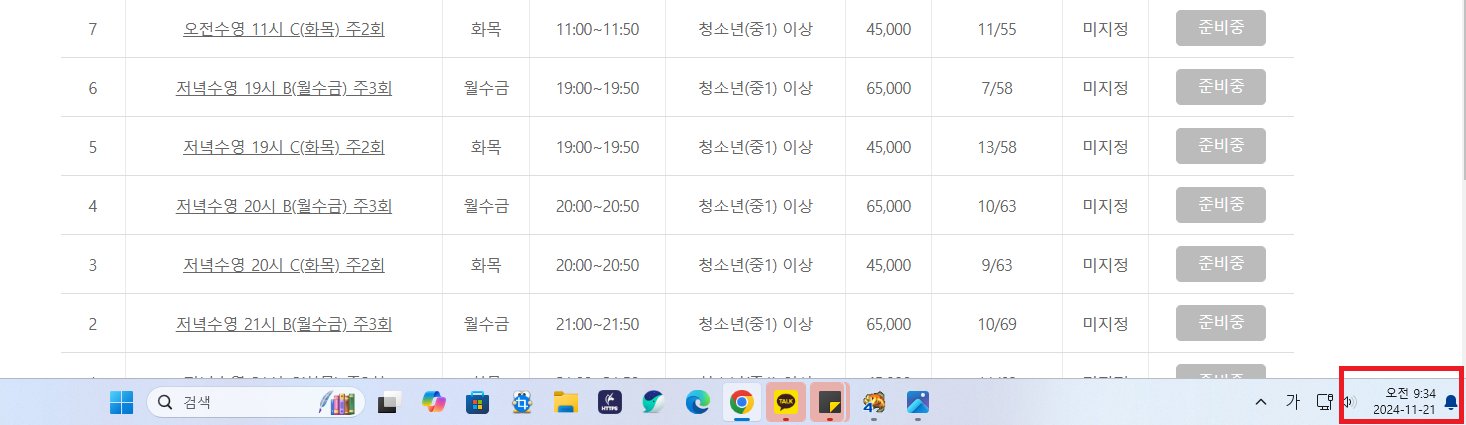Open 오전수영 11시 C(화목) 주2회 link
The width and height of the screenshot is (1466, 425).
284,29
